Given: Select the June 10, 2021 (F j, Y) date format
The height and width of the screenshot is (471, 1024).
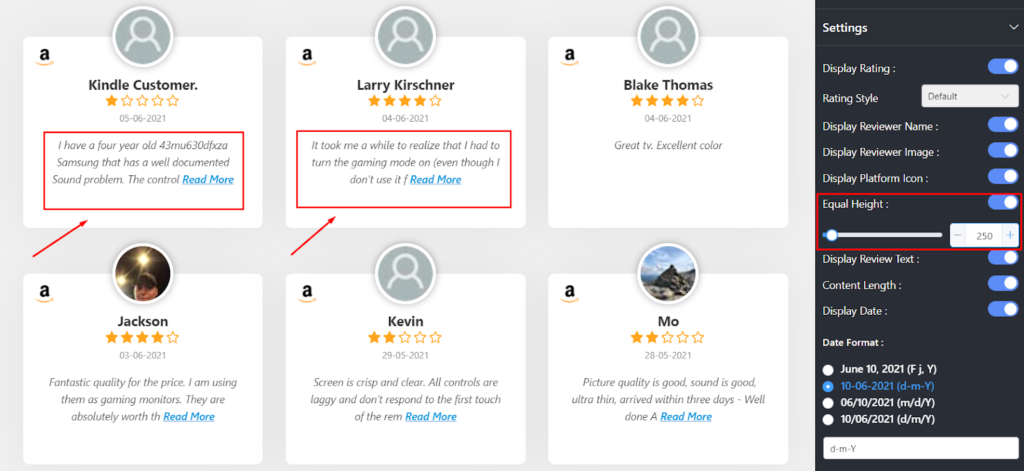Looking at the screenshot, I should (x=828, y=370).
